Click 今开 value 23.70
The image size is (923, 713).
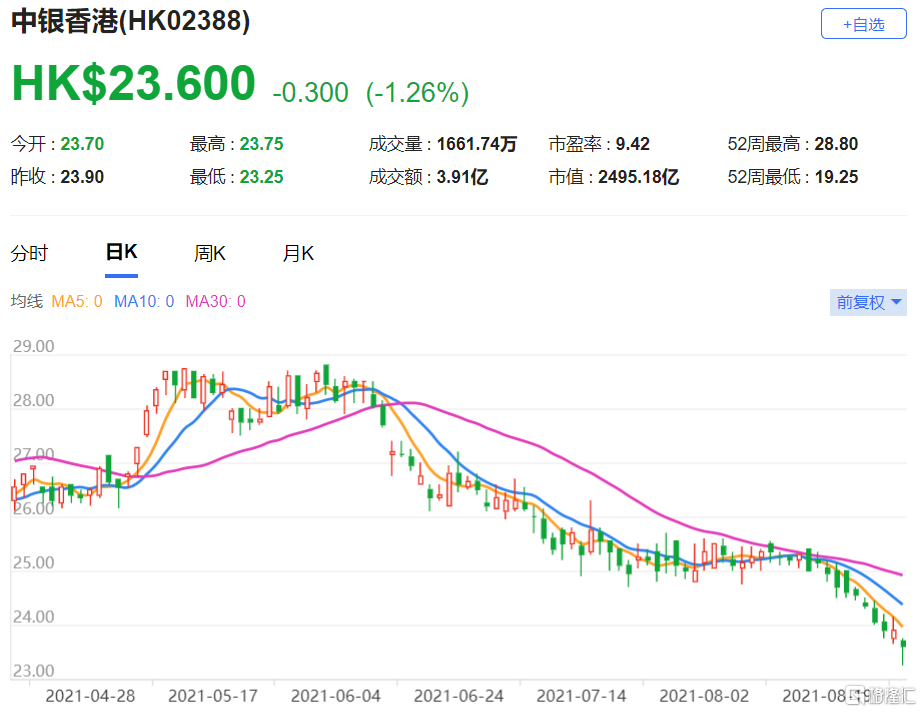pos(82,144)
